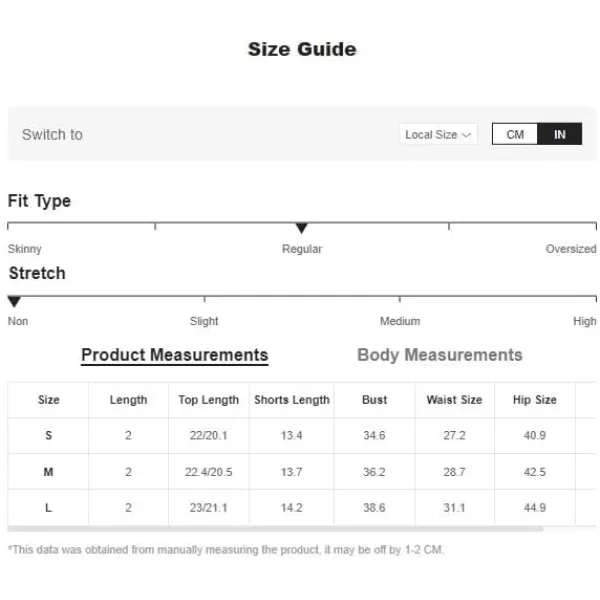Viewport: 600px width, 600px height.
Task: Click the Shorts Length column header
Action: click(x=292, y=400)
